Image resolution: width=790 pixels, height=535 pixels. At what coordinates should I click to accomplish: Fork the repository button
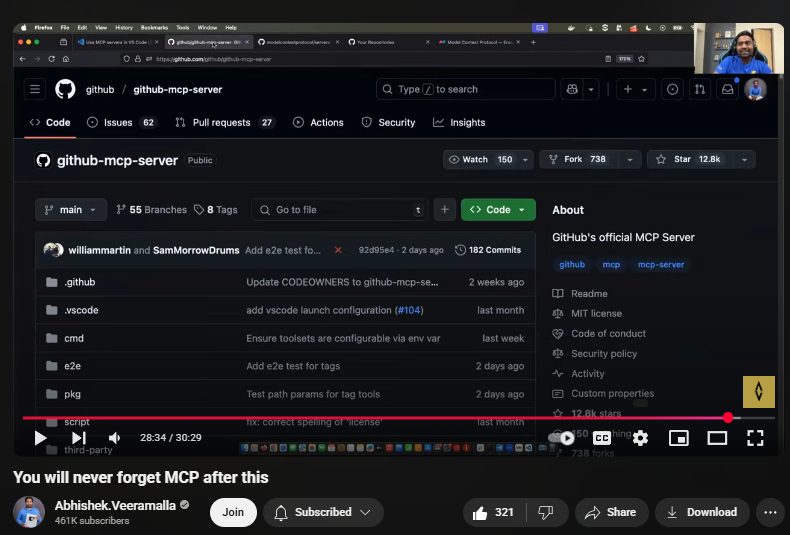coord(577,159)
